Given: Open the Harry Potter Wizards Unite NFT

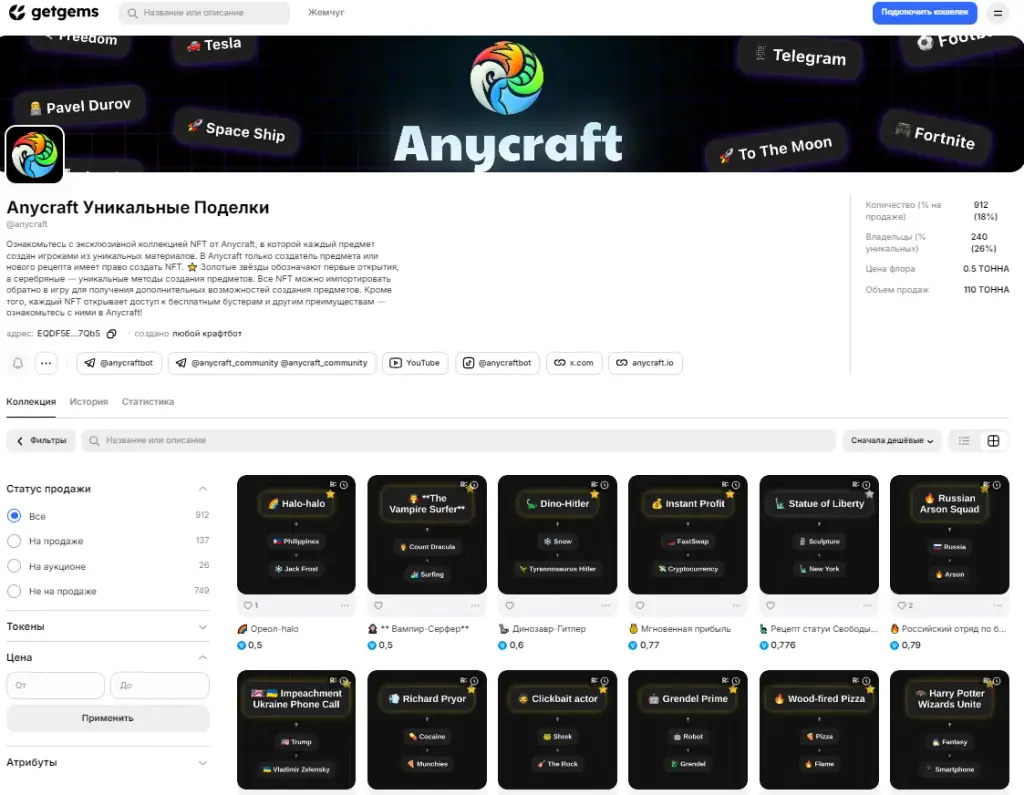Looking at the screenshot, I should (x=950, y=730).
